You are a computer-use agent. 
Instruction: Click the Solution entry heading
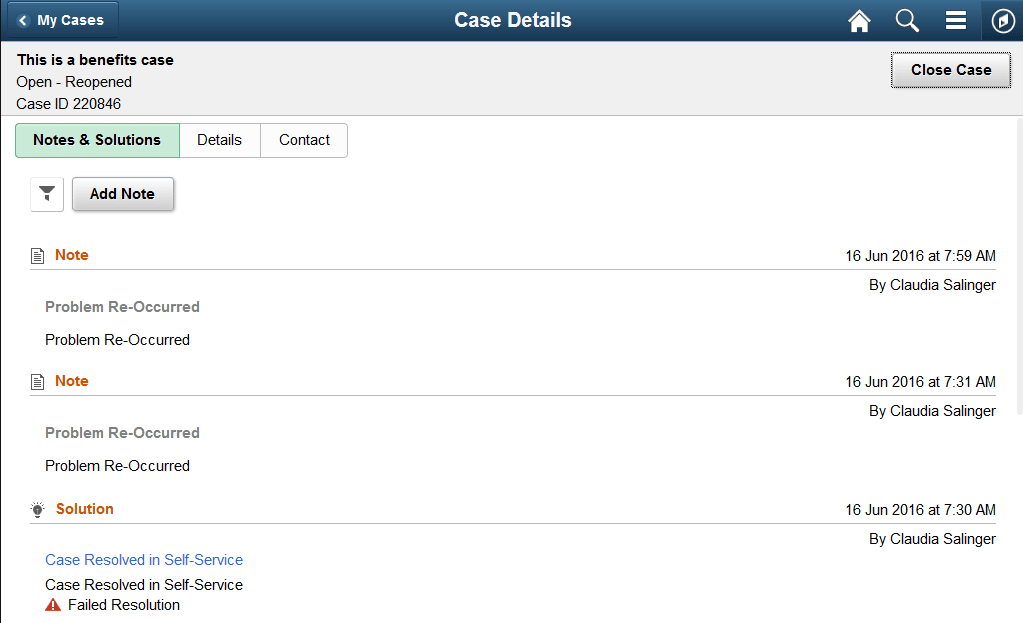tap(84, 509)
